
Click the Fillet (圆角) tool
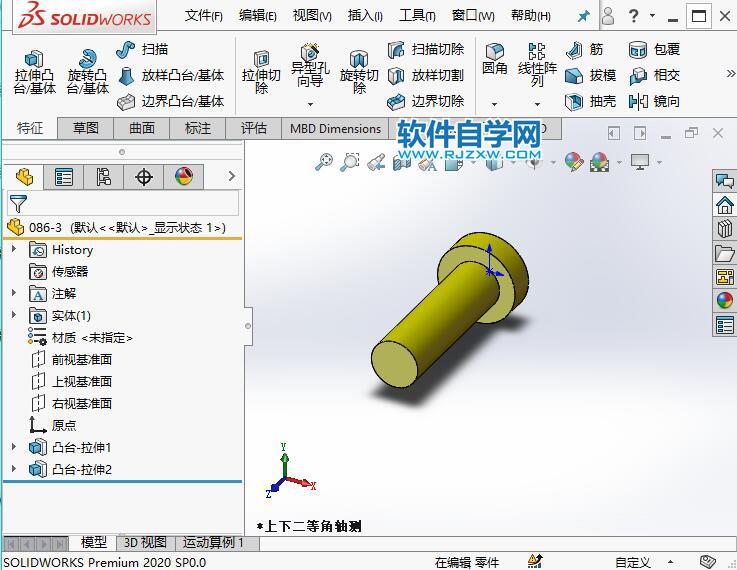[494, 59]
